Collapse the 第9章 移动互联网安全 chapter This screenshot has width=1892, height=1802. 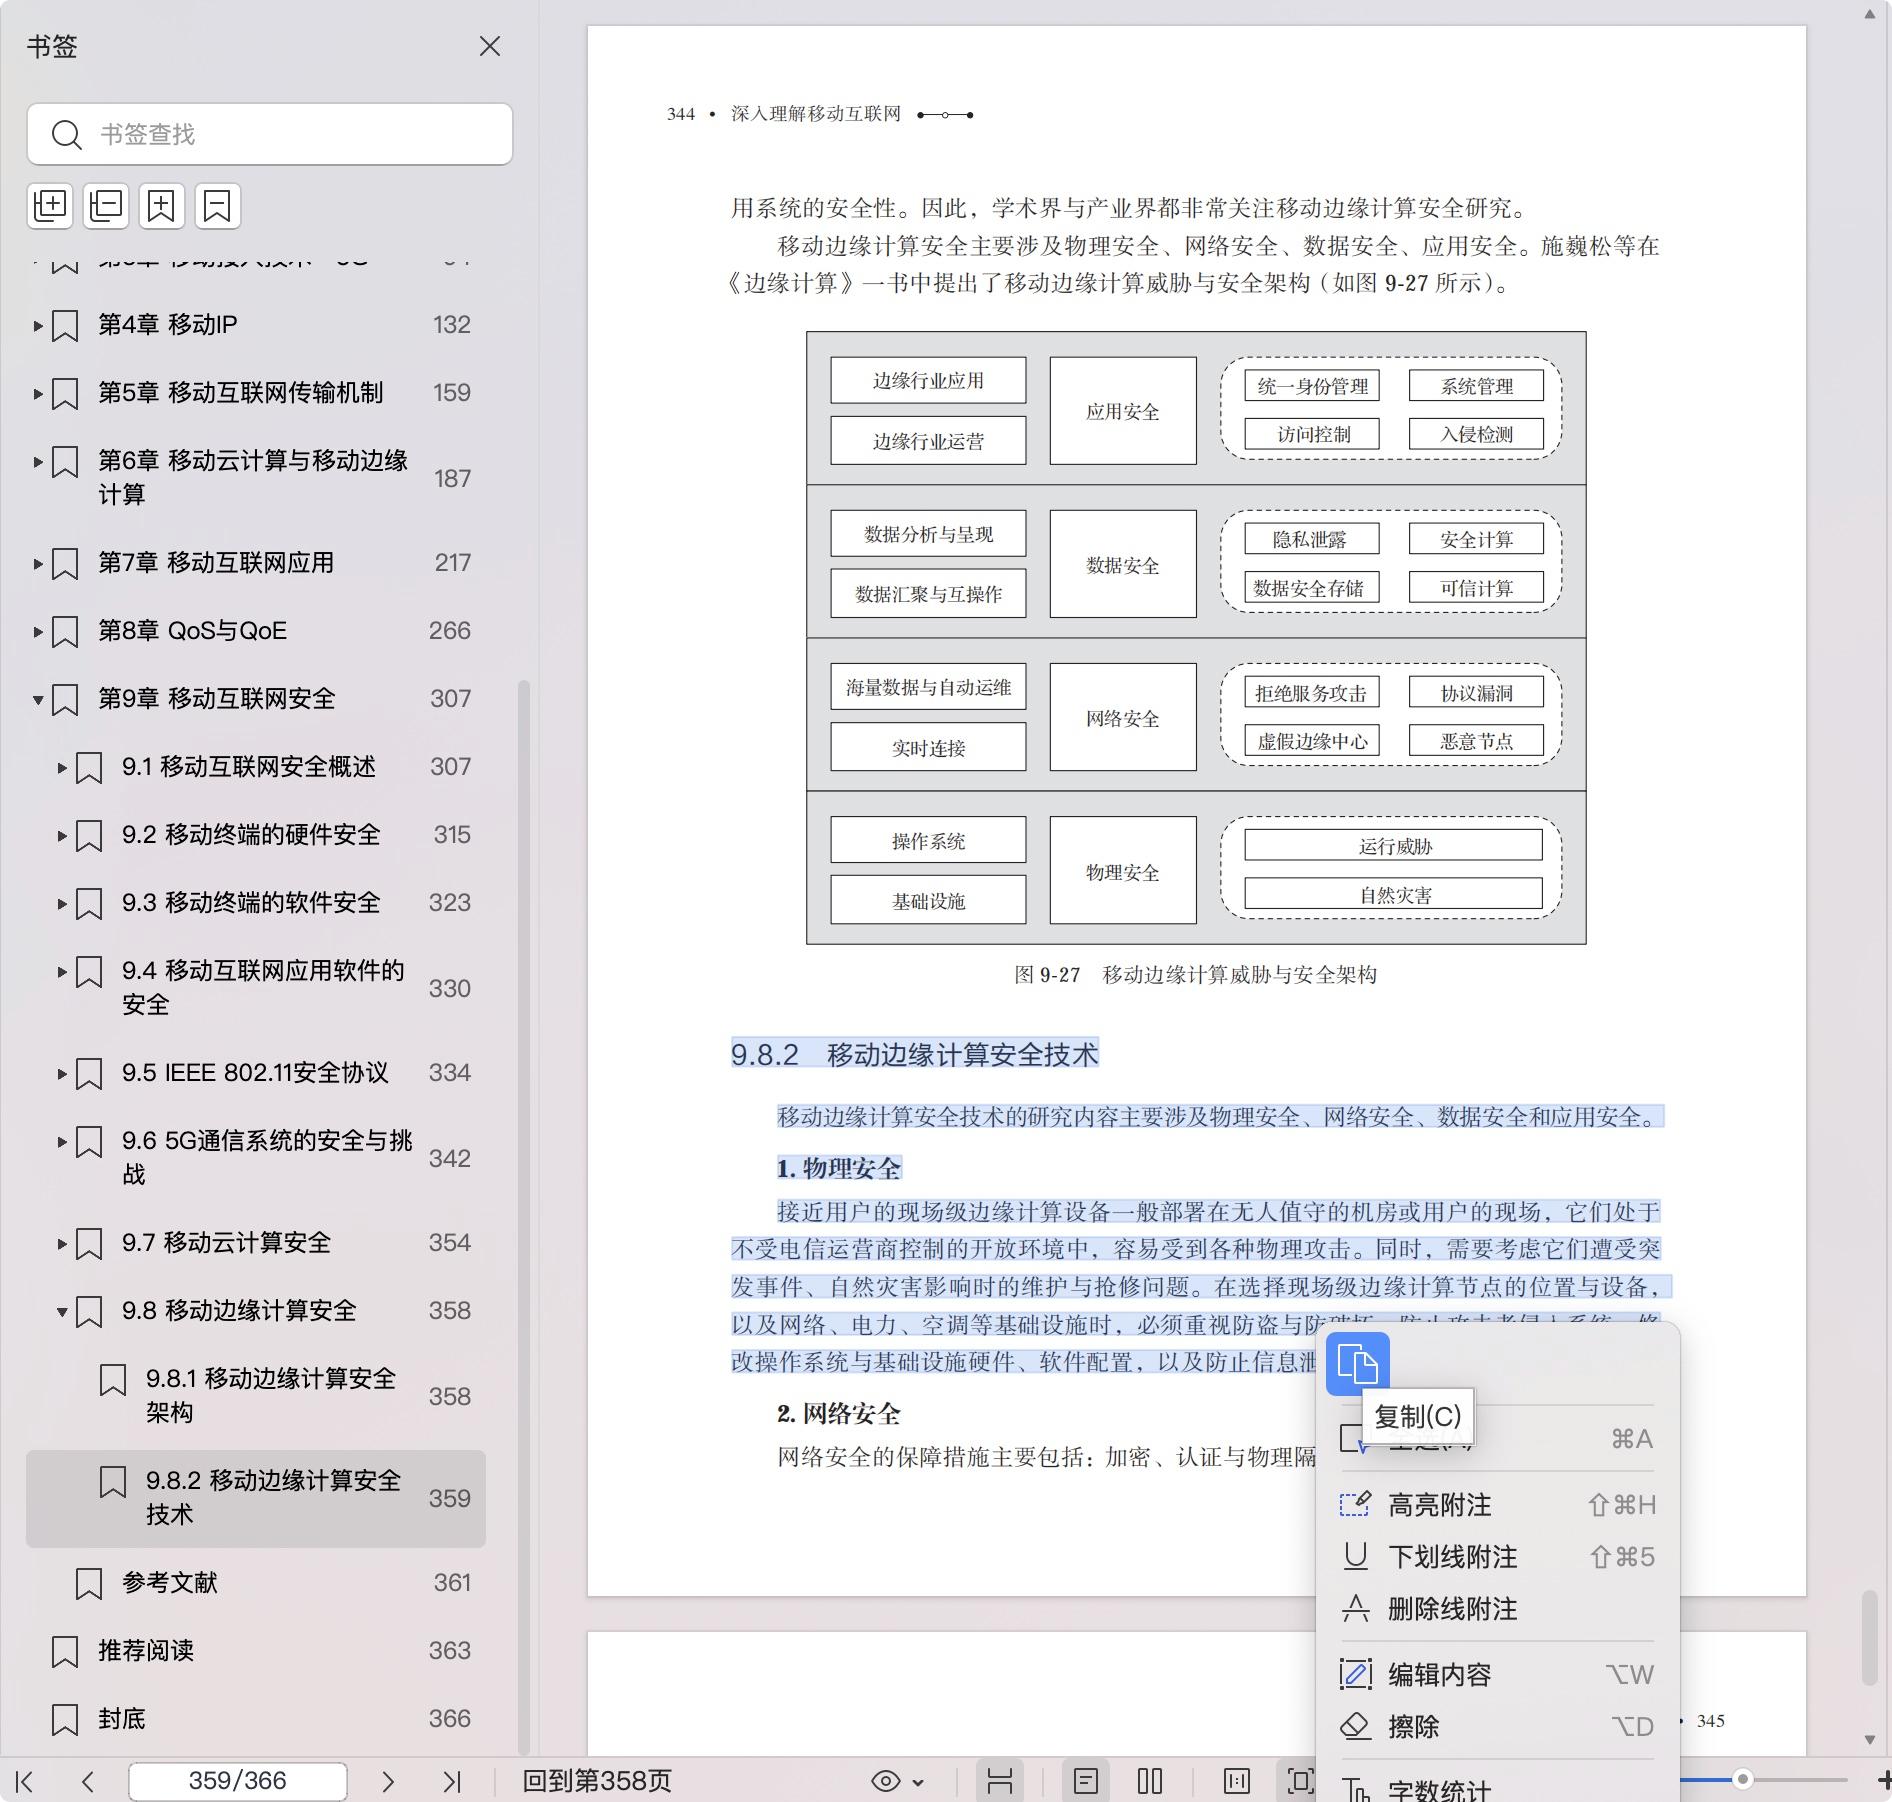38,699
